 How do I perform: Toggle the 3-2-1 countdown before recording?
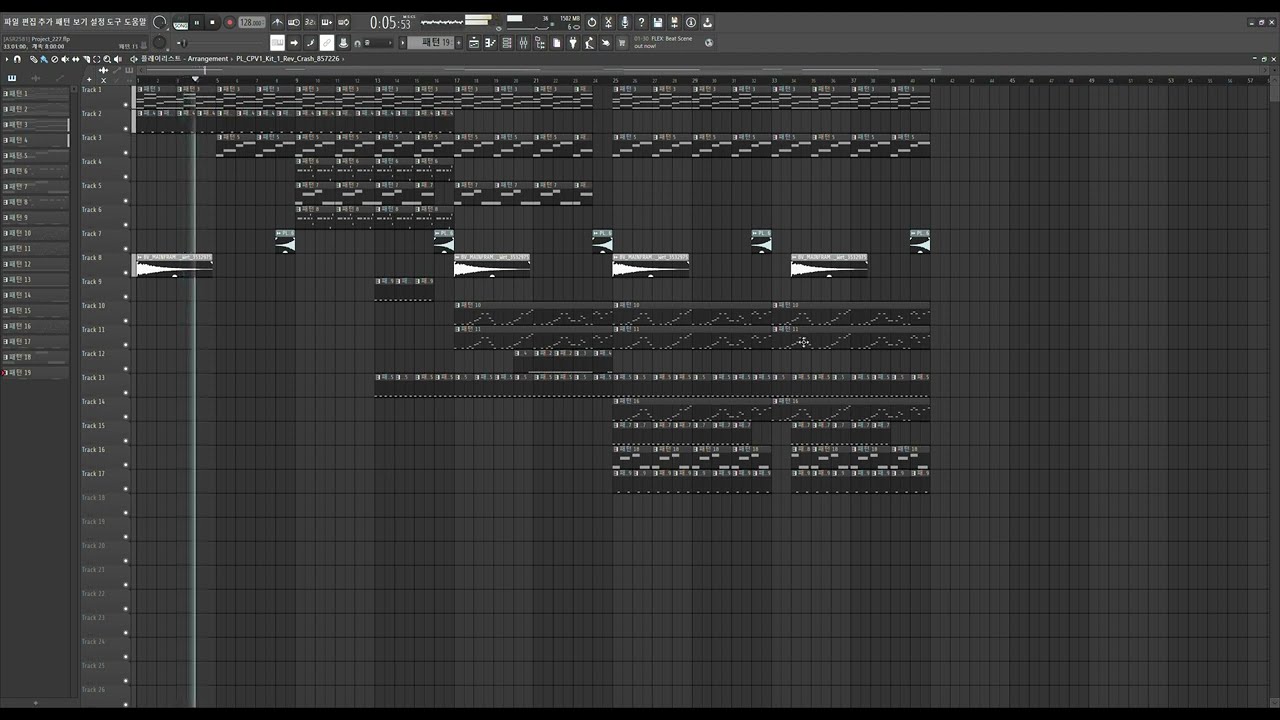click(310, 22)
